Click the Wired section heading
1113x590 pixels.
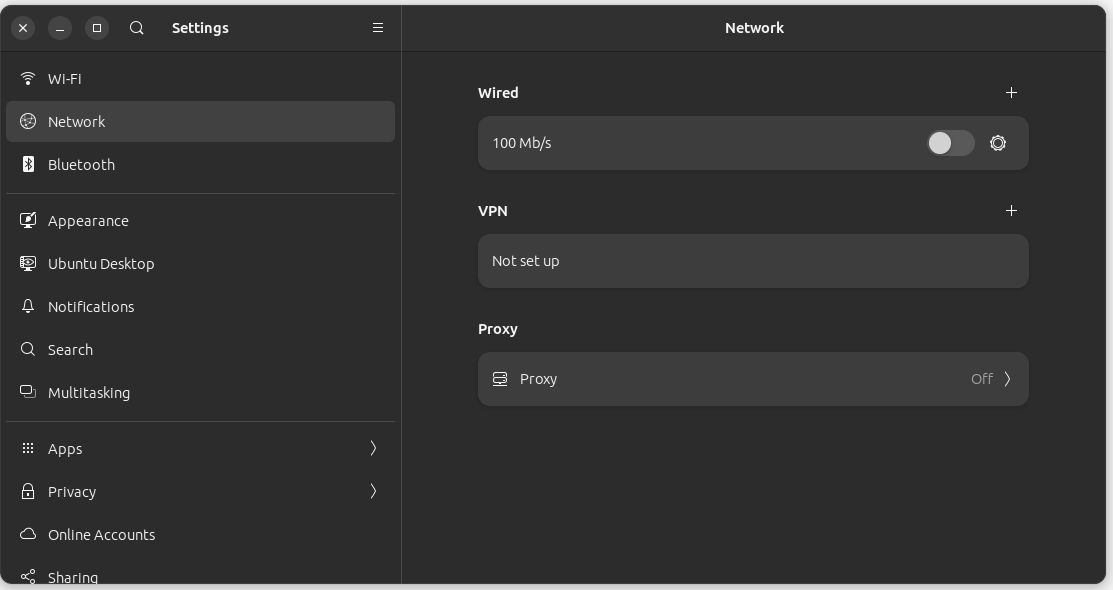[x=498, y=93]
